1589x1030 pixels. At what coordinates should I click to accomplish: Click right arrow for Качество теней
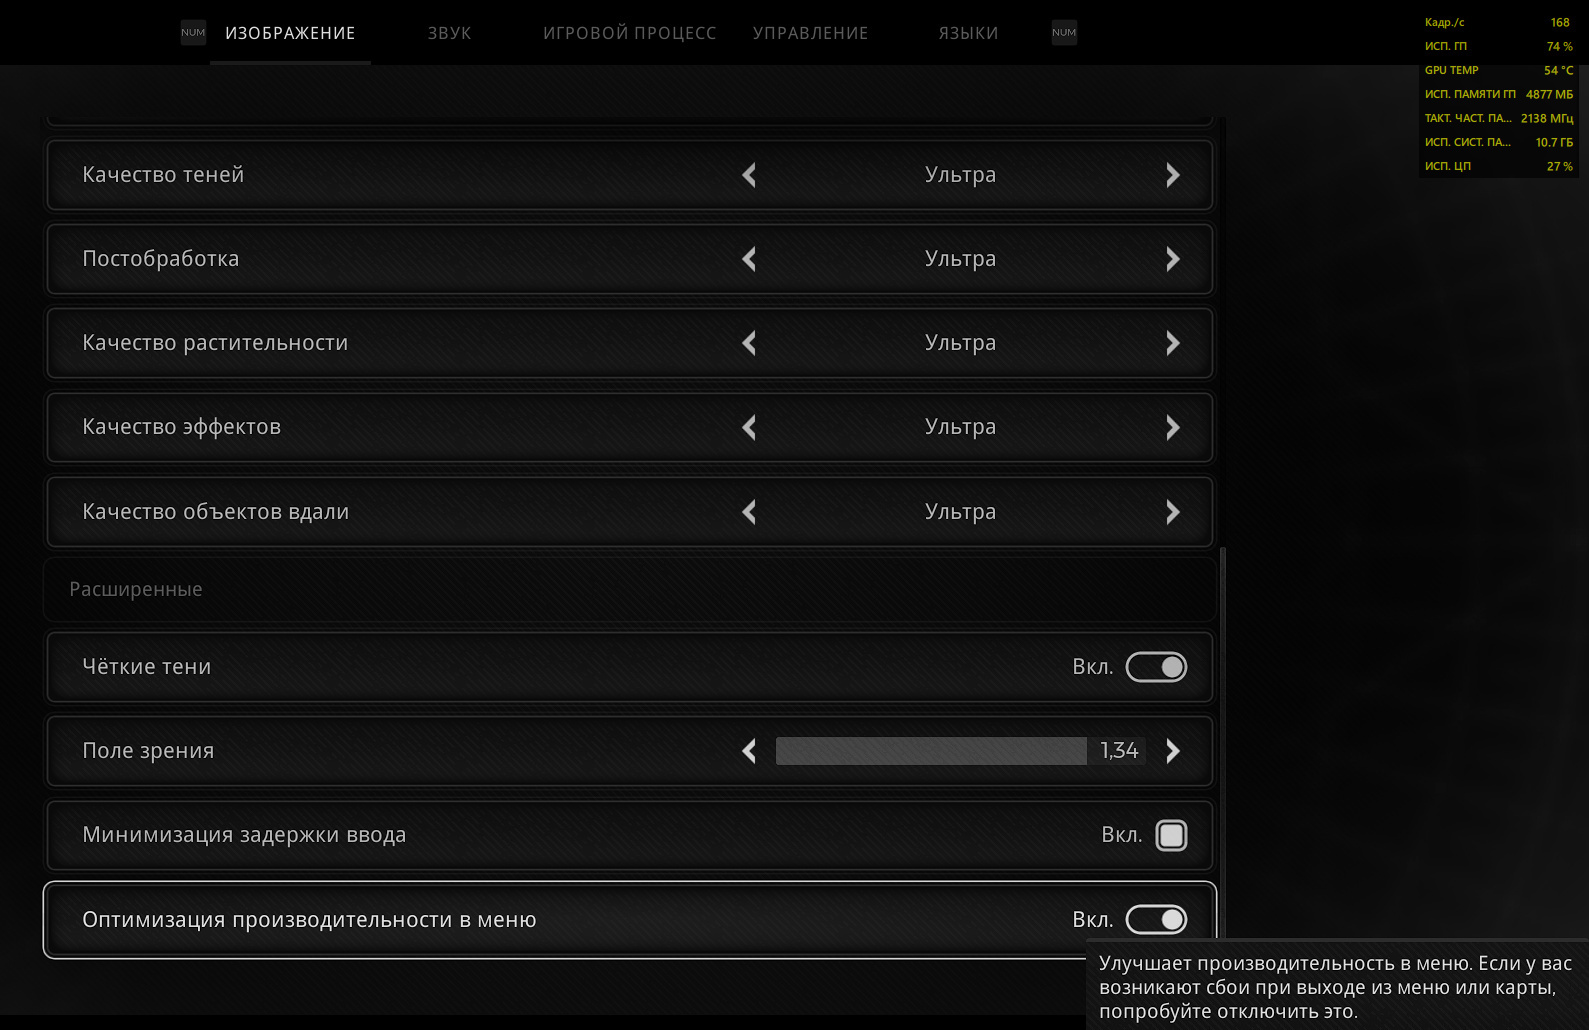[x=1172, y=175]
